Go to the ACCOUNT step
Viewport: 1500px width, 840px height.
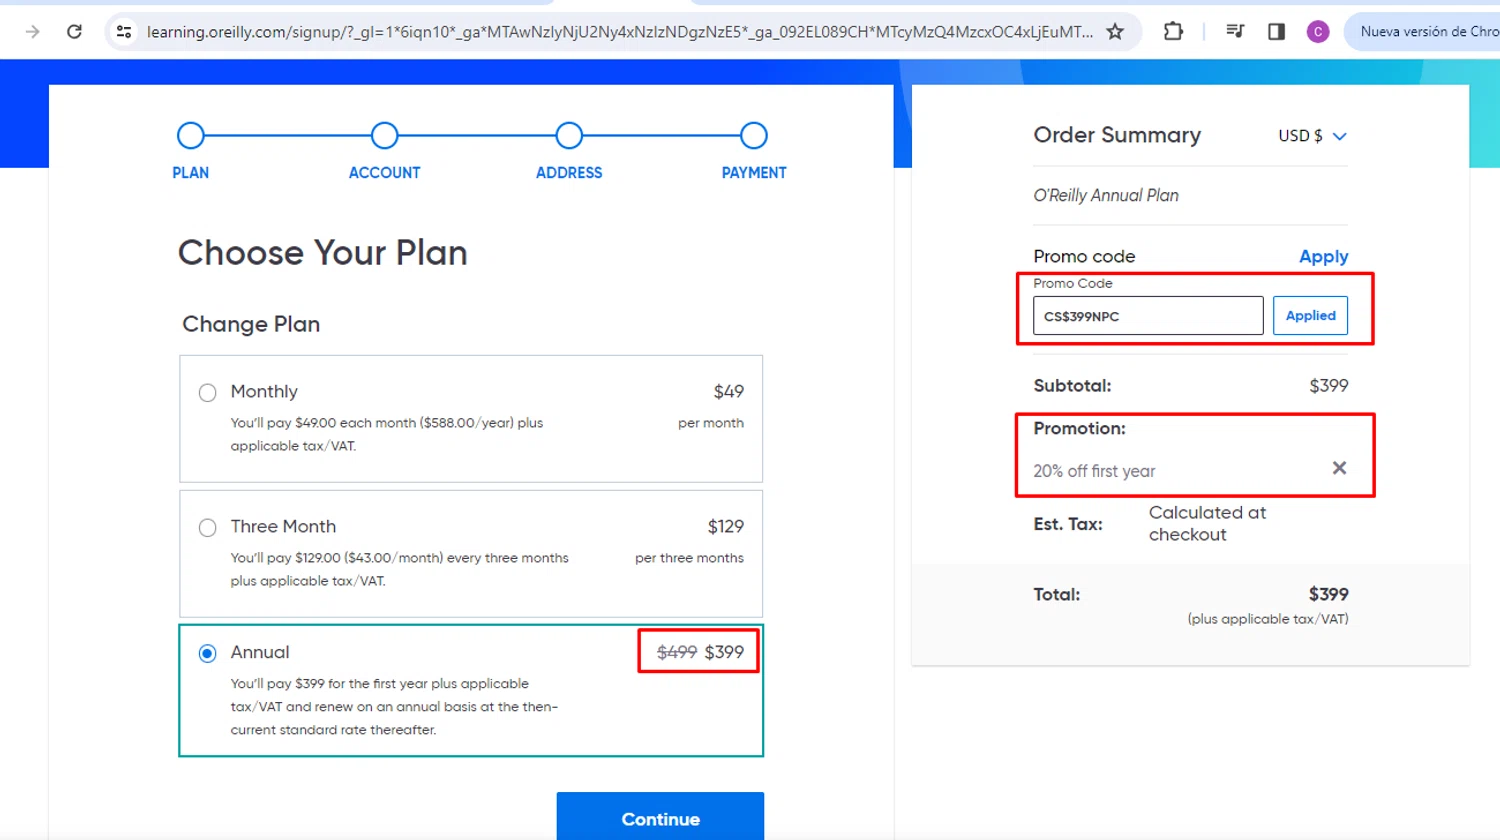(384, 136)
